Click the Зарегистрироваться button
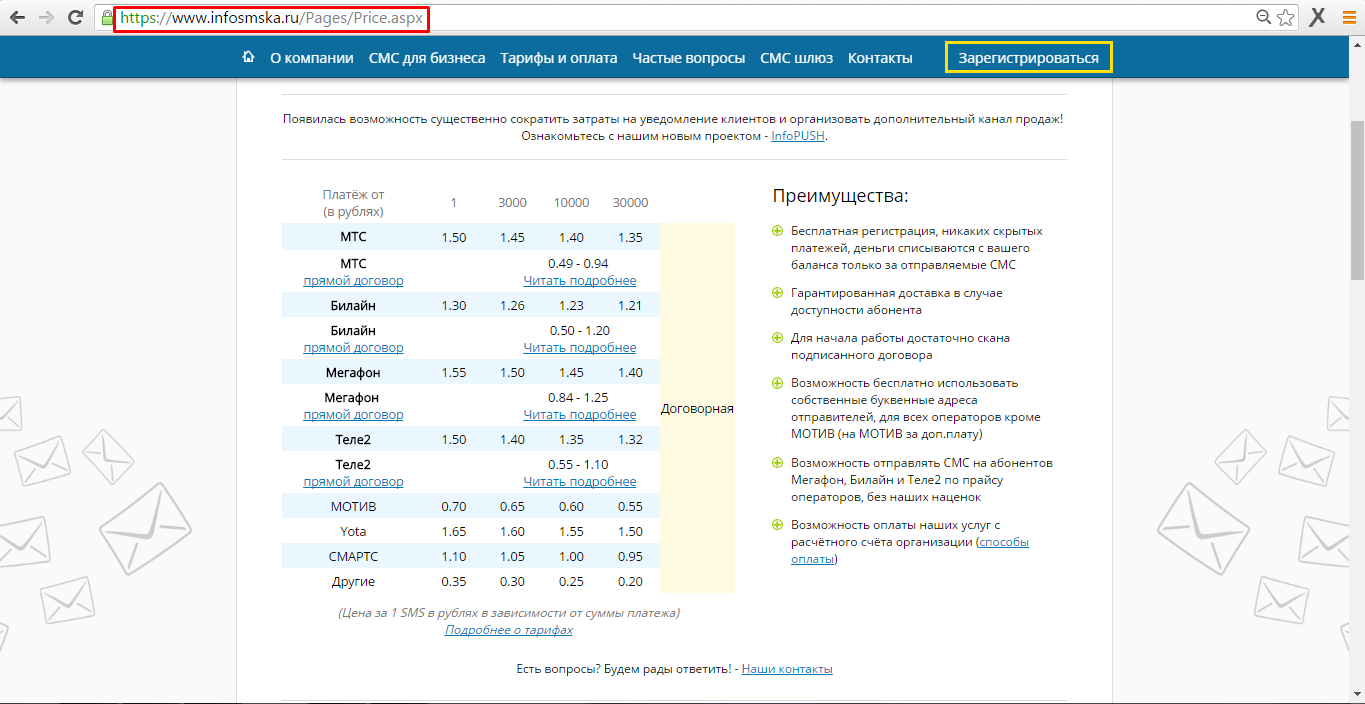The image size is (1365, 704). click(x=1028, y=58)
